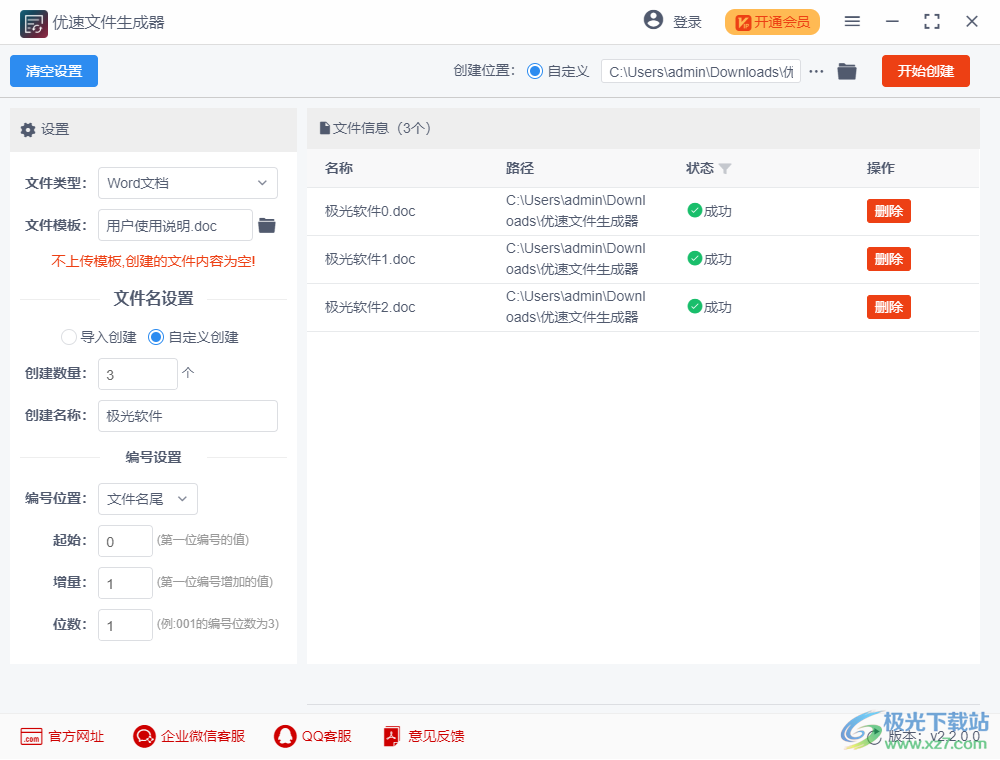Open the hamburger menu at top right
The image size is (1000, 760).
[x=852, y=20]
